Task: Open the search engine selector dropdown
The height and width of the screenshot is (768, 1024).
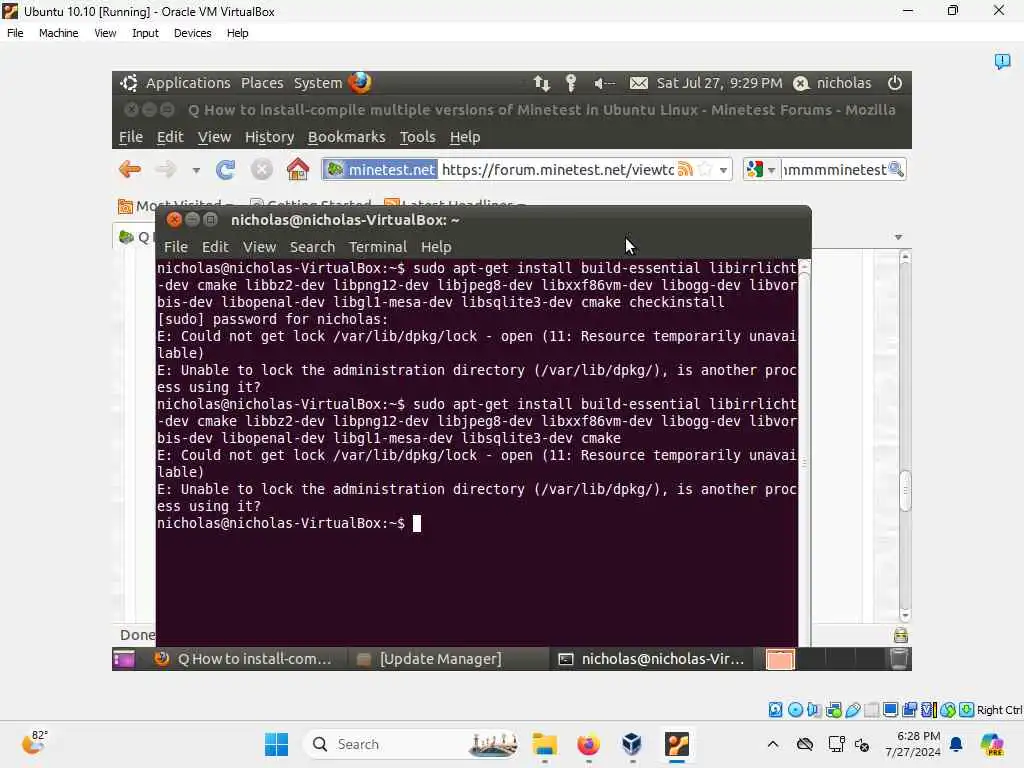Action: click(762, 170)
